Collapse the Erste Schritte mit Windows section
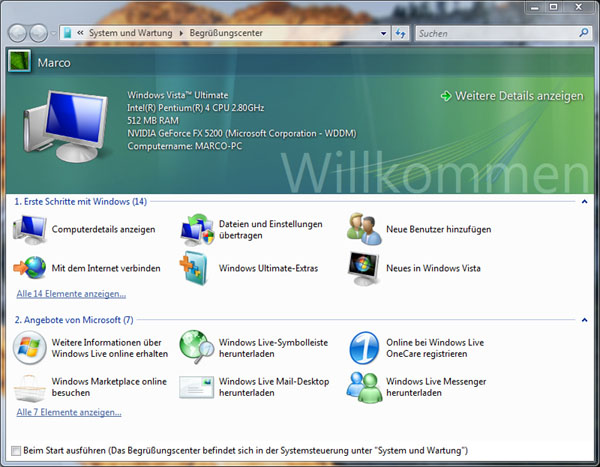Viewport: 600px width, 467px height. coord(584,201)
